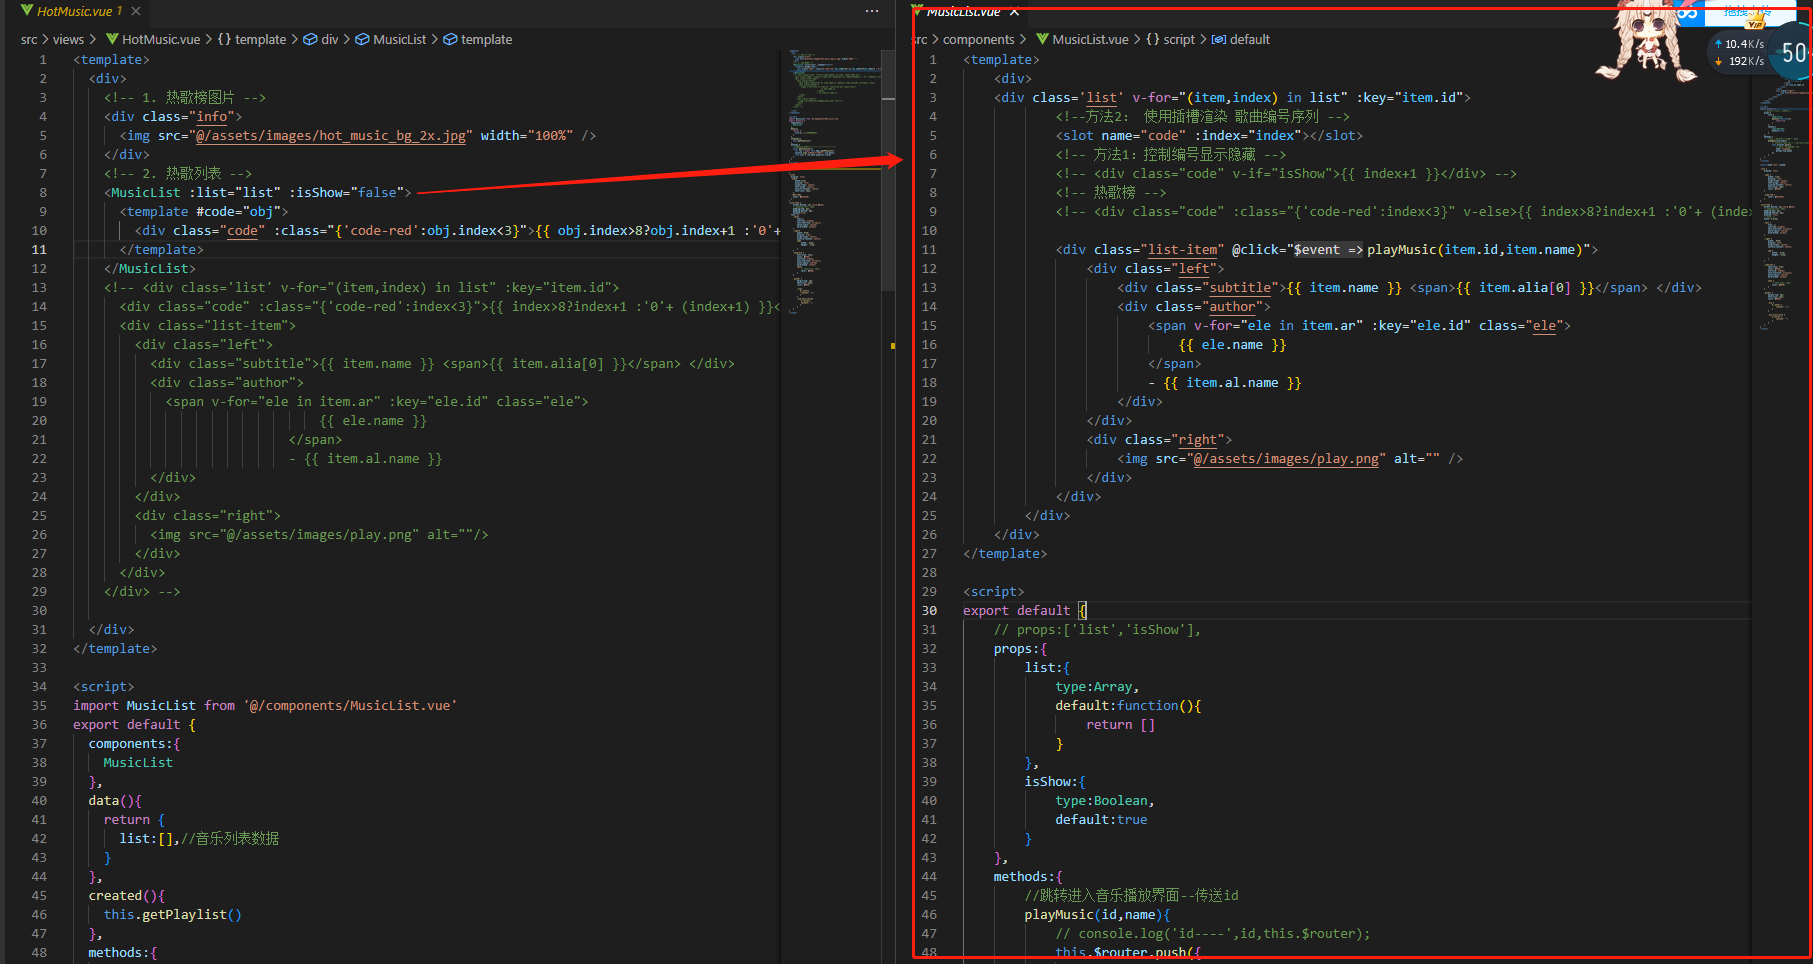Click the <MusicList tag on line 8
This screenshot has width=1813, height=964.
(x=142, y=193)
